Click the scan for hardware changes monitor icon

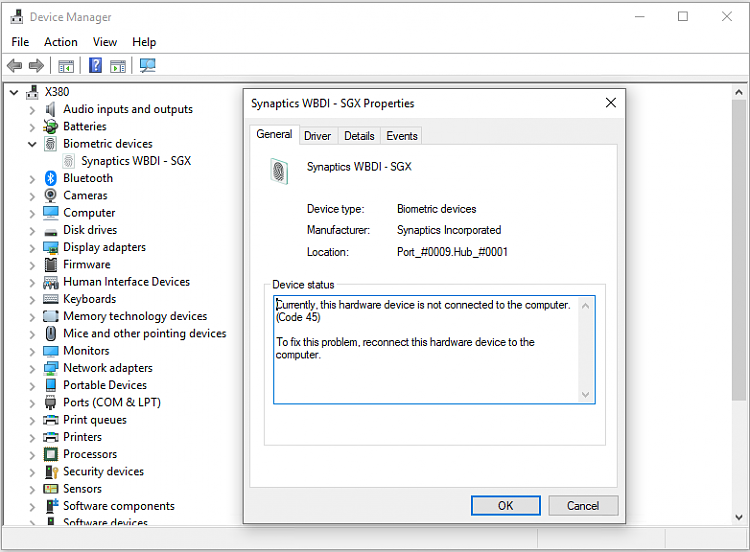[x=147, y=65]
